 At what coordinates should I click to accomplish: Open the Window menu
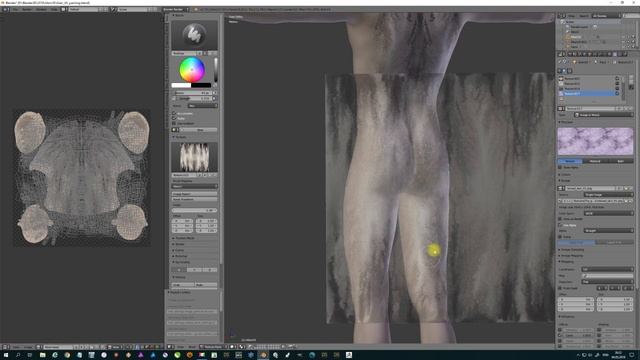(41, 9)
